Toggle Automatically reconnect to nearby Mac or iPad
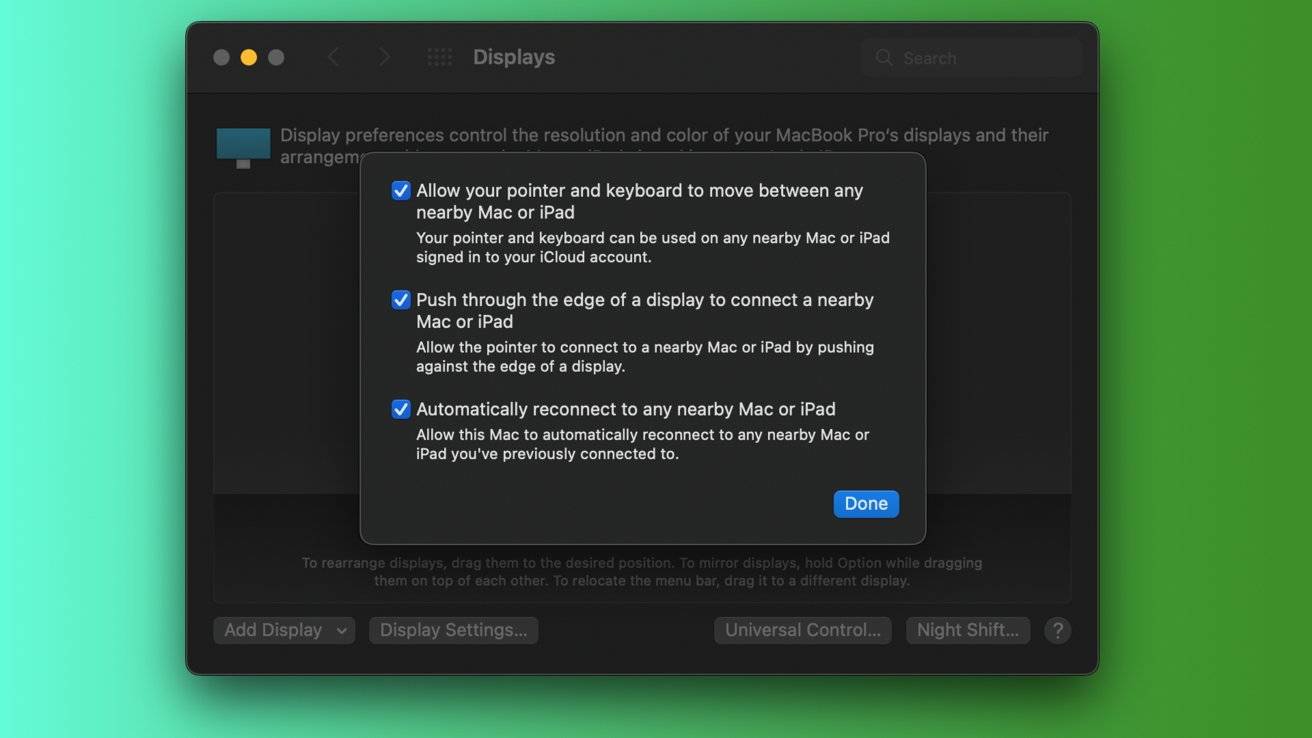 (x=401, y=409)
